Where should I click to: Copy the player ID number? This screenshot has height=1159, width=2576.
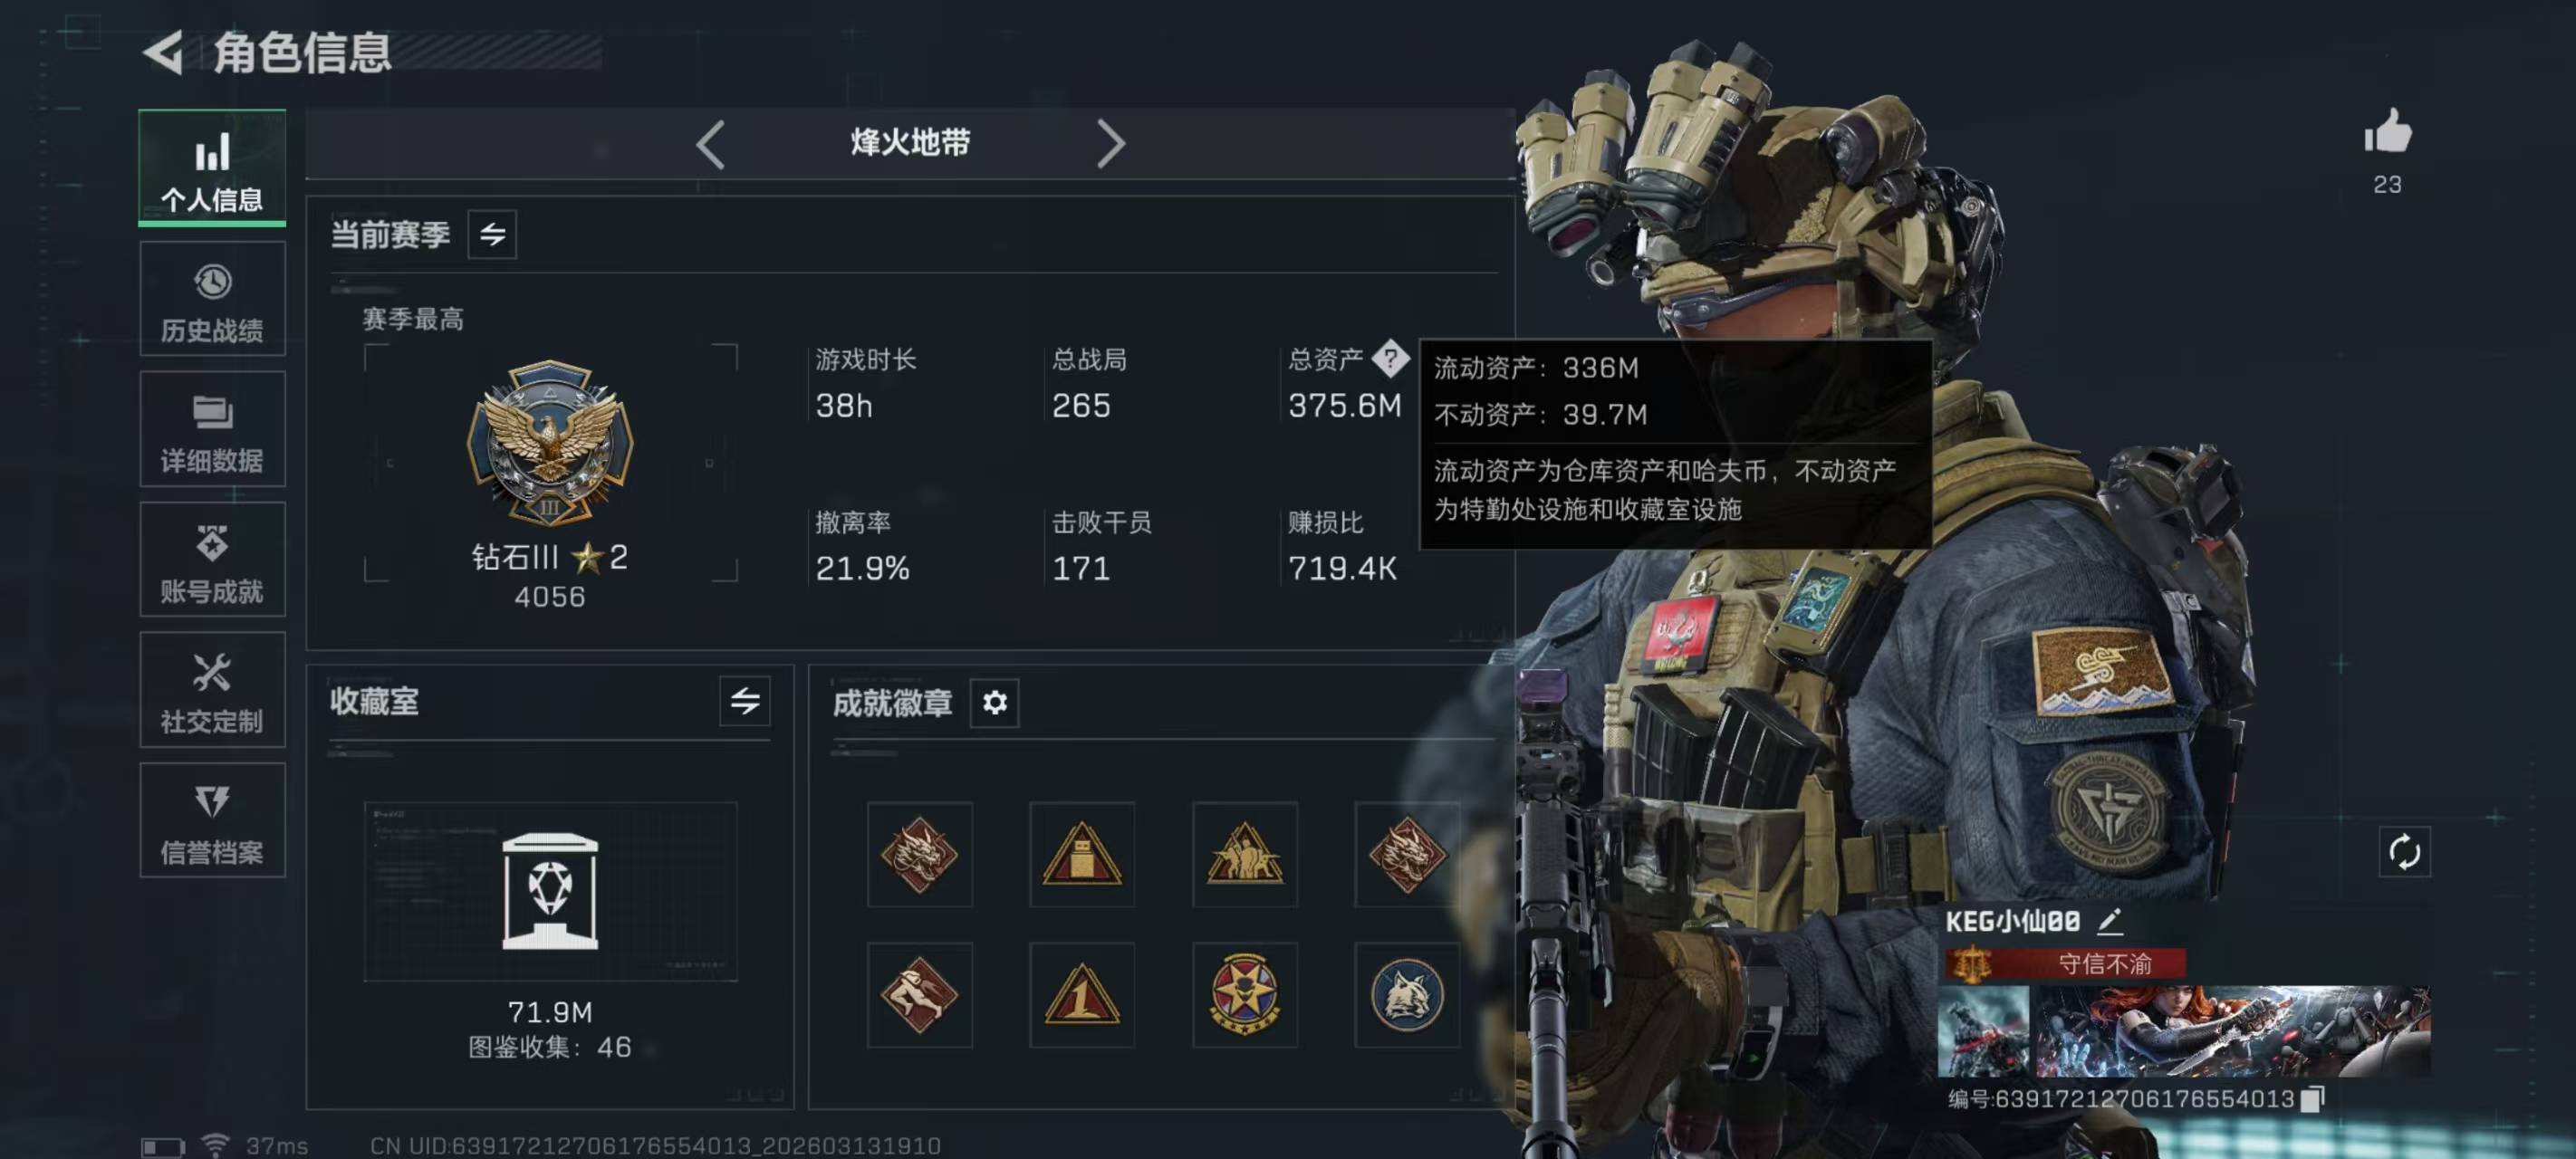pyautogui.click(x=2312, y=1099)
